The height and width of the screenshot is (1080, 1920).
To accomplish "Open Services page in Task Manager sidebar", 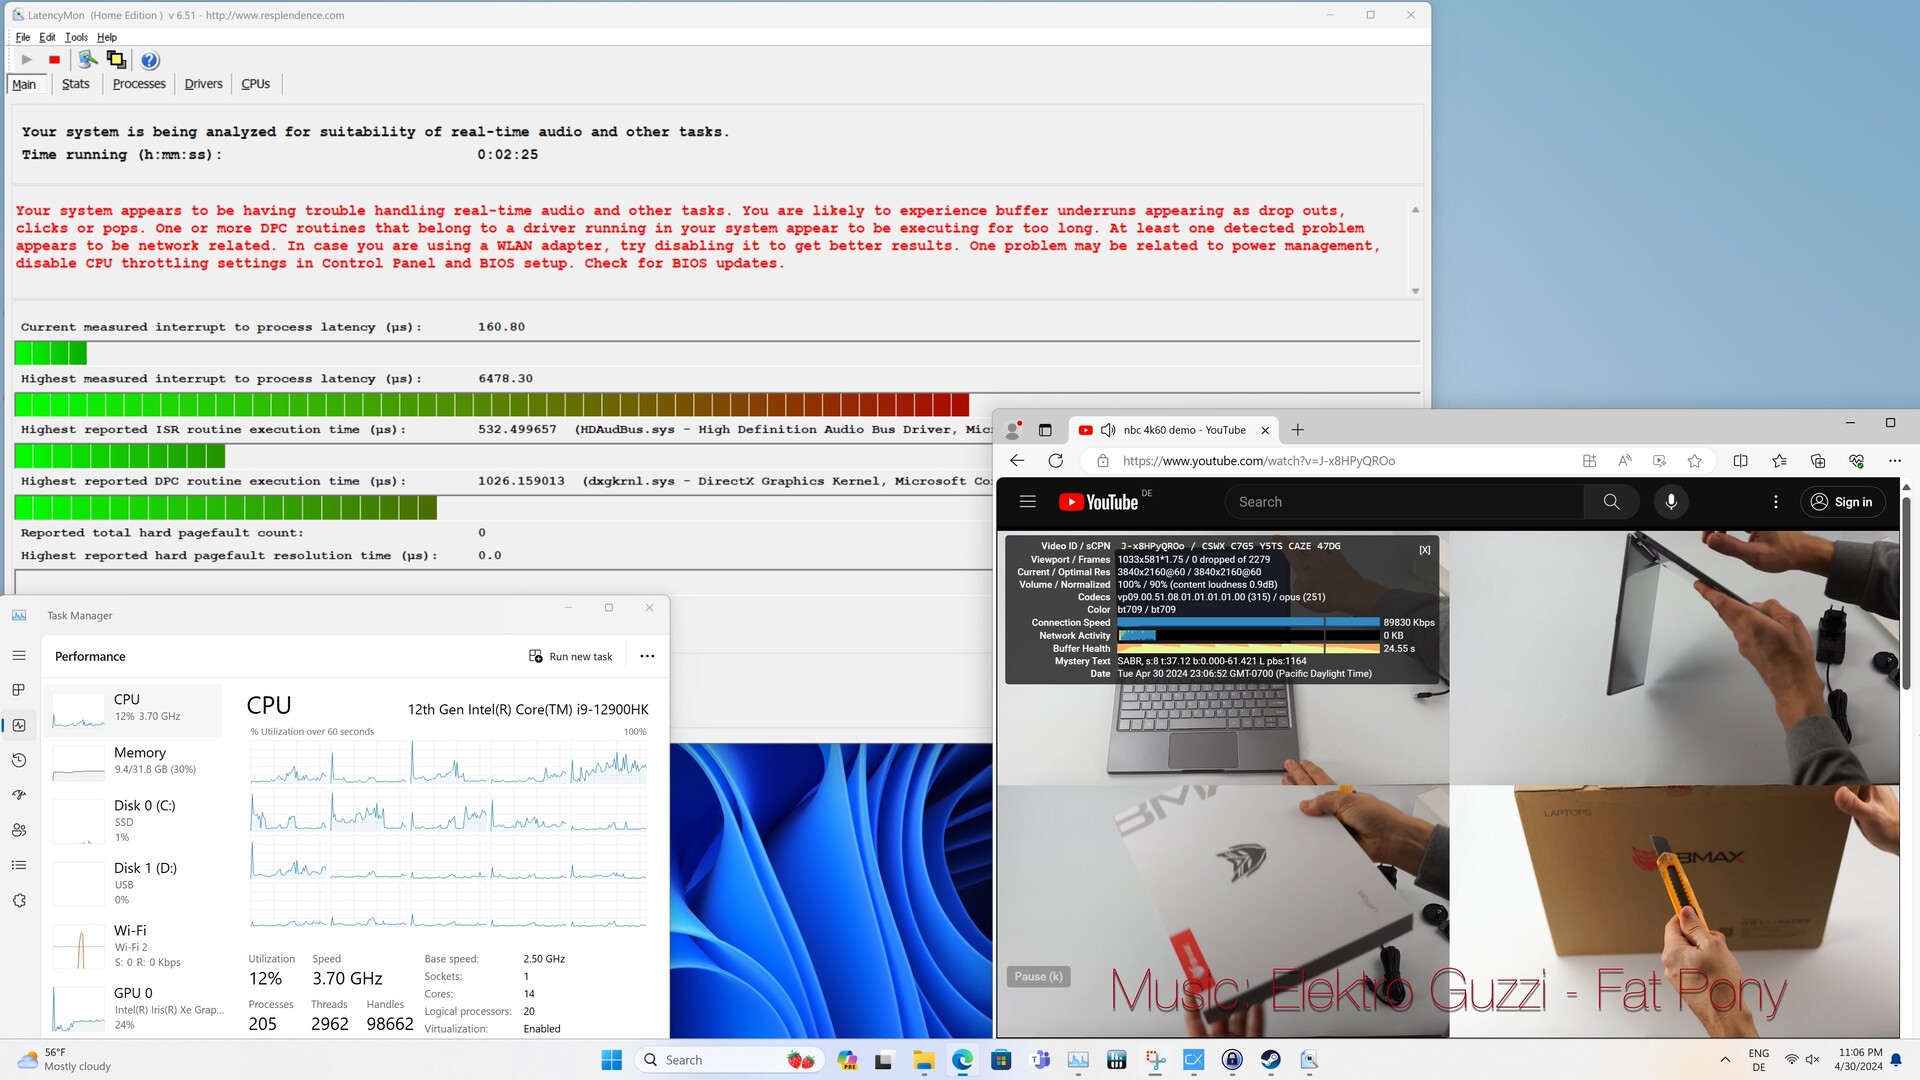I will [19, 900].
